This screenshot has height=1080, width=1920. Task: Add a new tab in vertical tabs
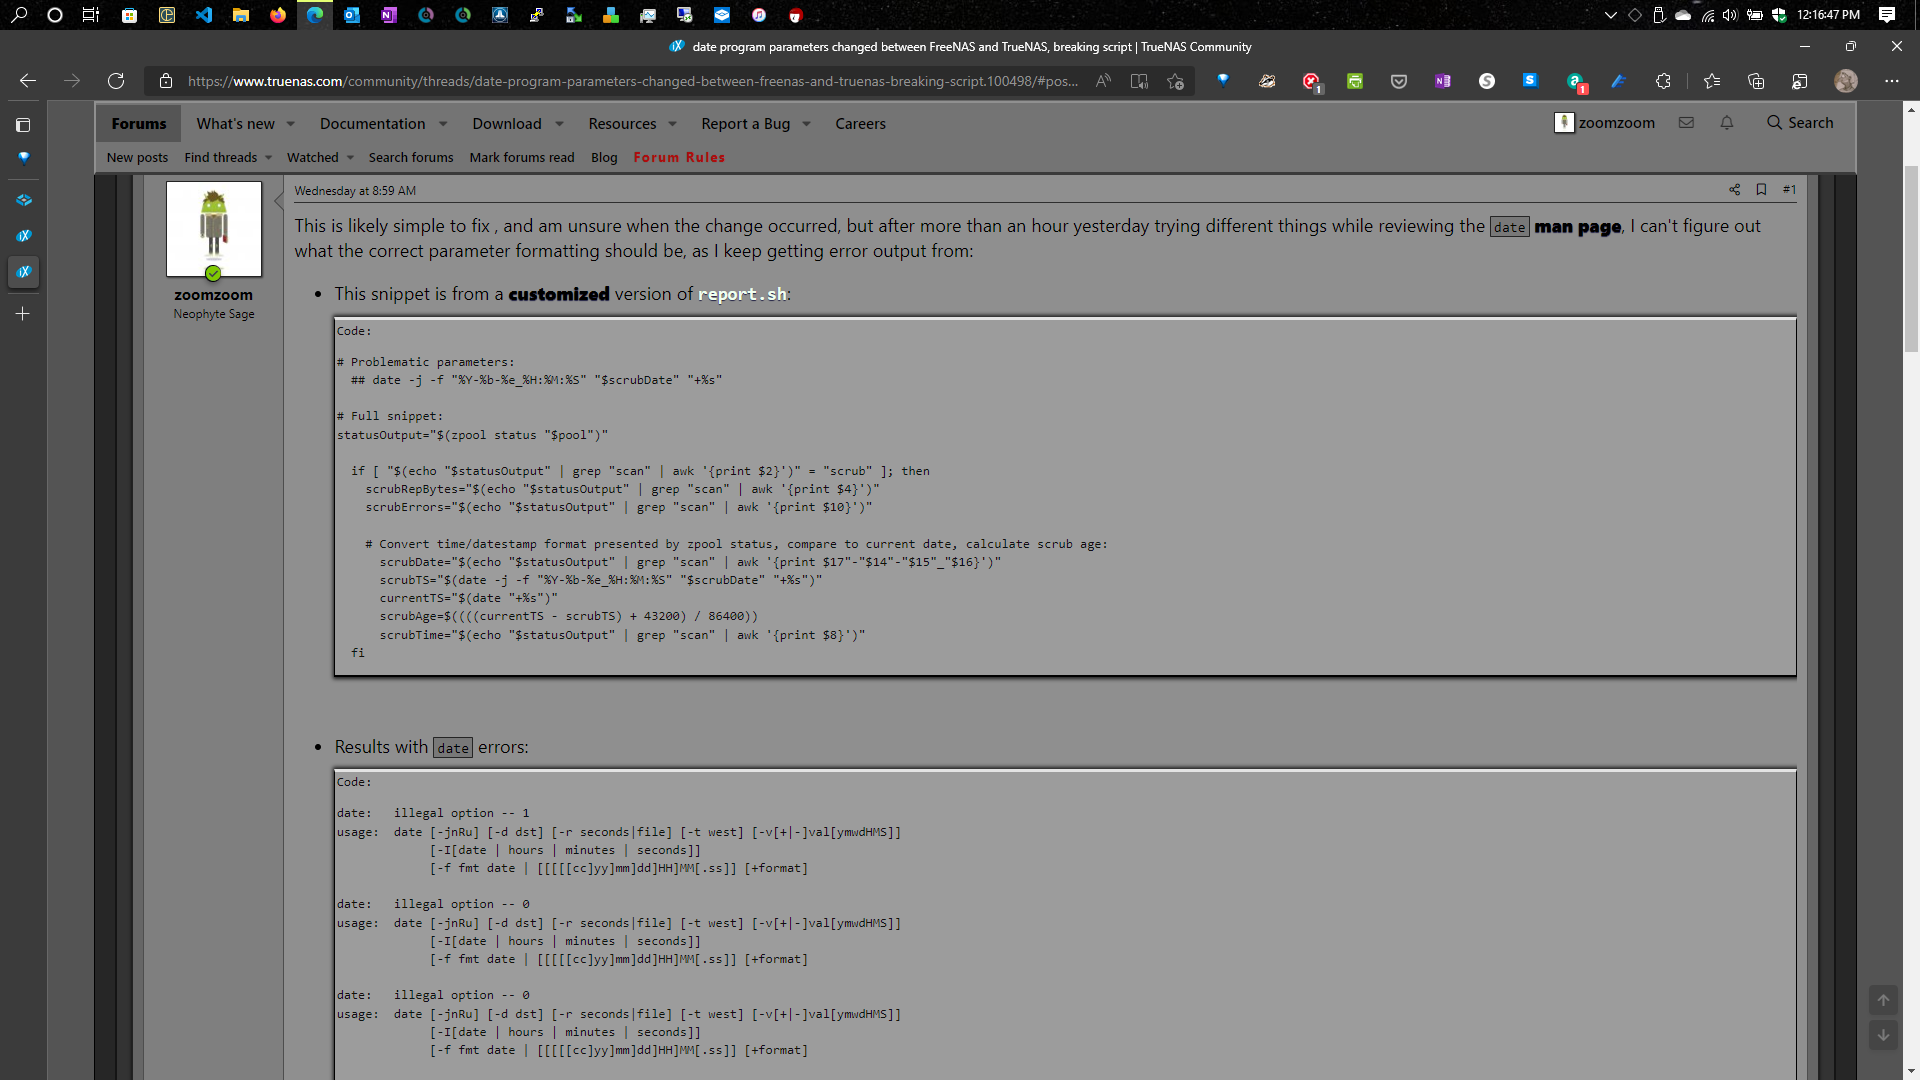pyautogui.click(x=23, y=314)
